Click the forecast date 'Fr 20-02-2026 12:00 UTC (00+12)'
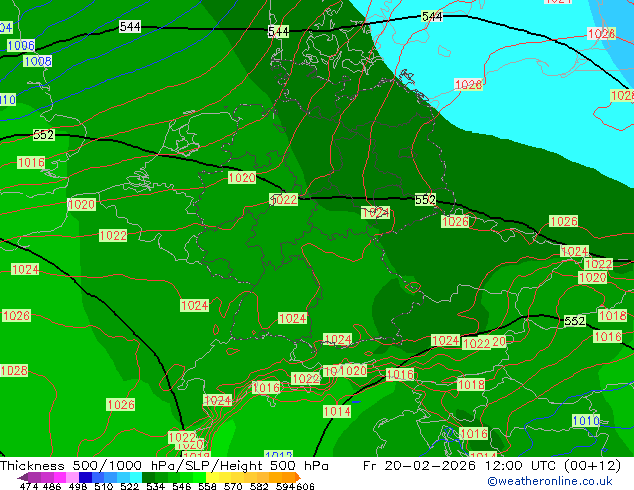Viewport: 634px width, 490px height. (492, 466)
